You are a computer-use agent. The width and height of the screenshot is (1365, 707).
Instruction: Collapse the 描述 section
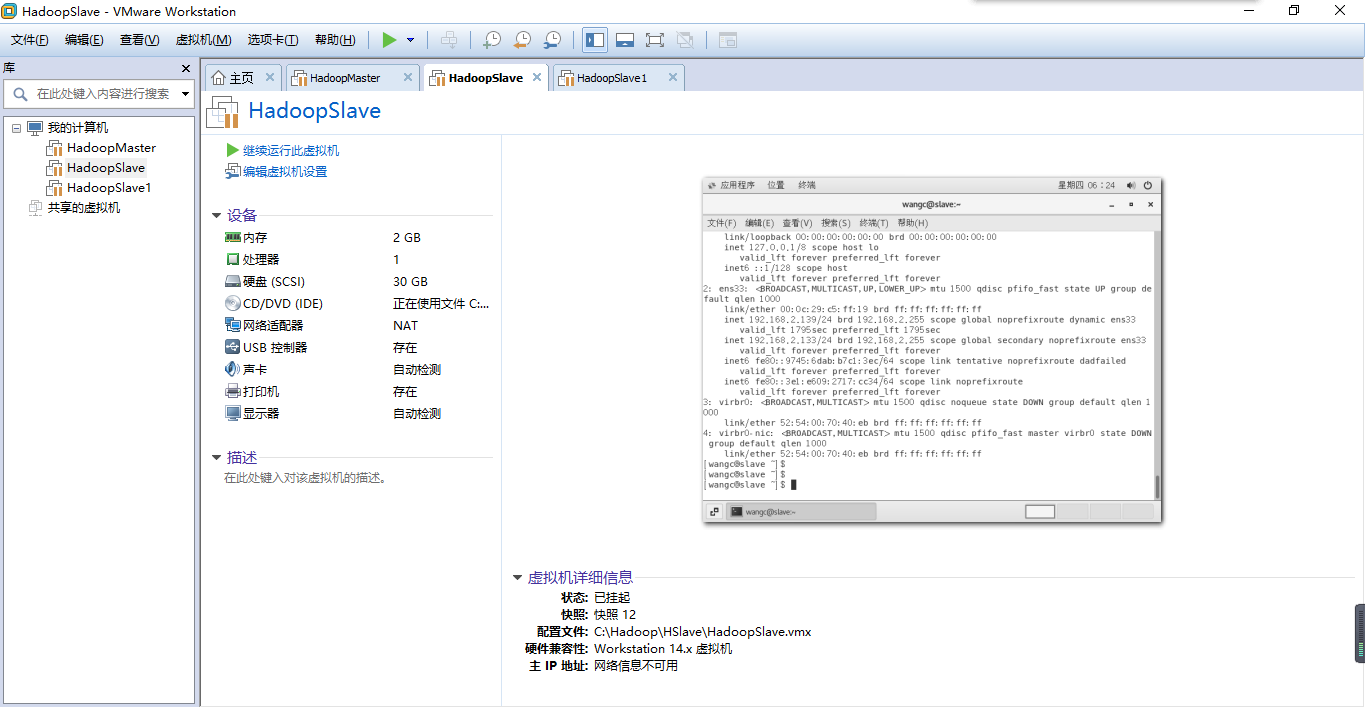216,458
